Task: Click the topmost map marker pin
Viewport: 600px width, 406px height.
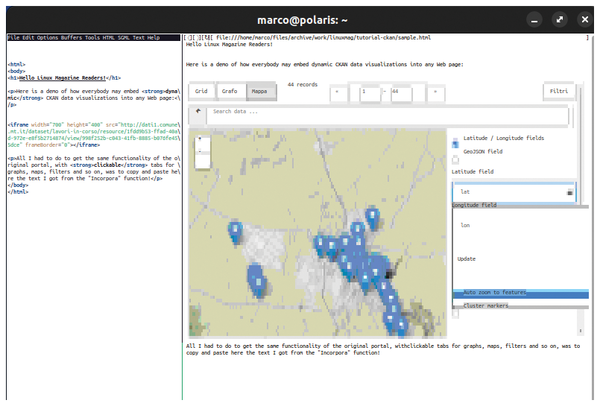Action: click(372, 215)
